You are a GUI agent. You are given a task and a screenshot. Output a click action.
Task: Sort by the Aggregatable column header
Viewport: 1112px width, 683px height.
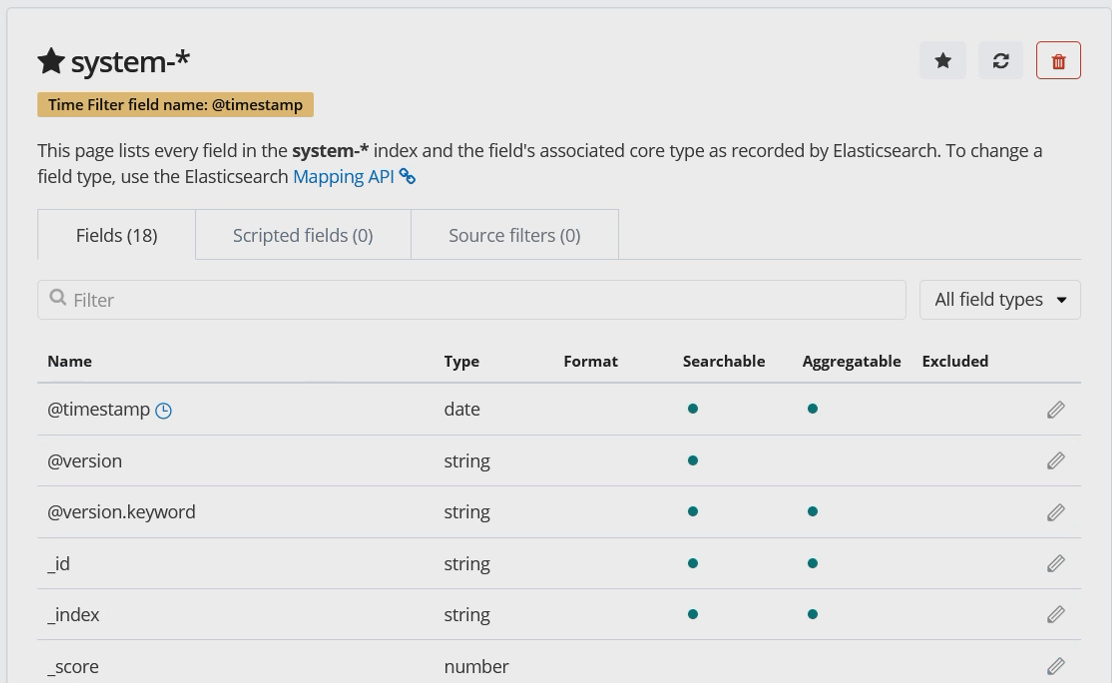tap(851, 362)
